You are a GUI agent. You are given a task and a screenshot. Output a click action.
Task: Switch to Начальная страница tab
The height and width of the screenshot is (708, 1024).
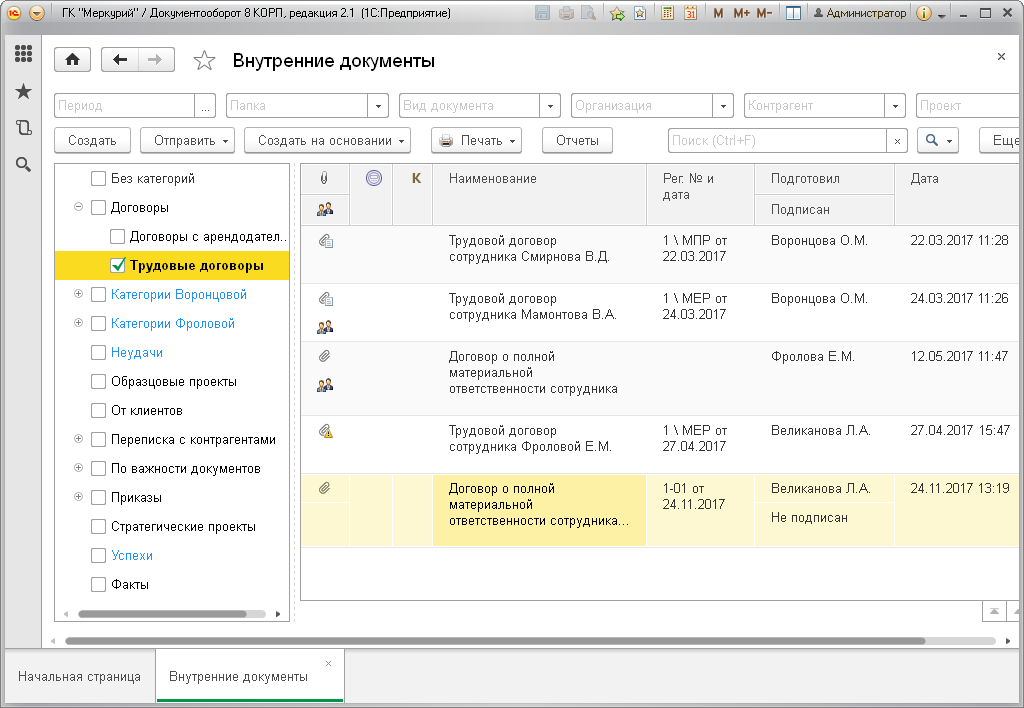79,677
